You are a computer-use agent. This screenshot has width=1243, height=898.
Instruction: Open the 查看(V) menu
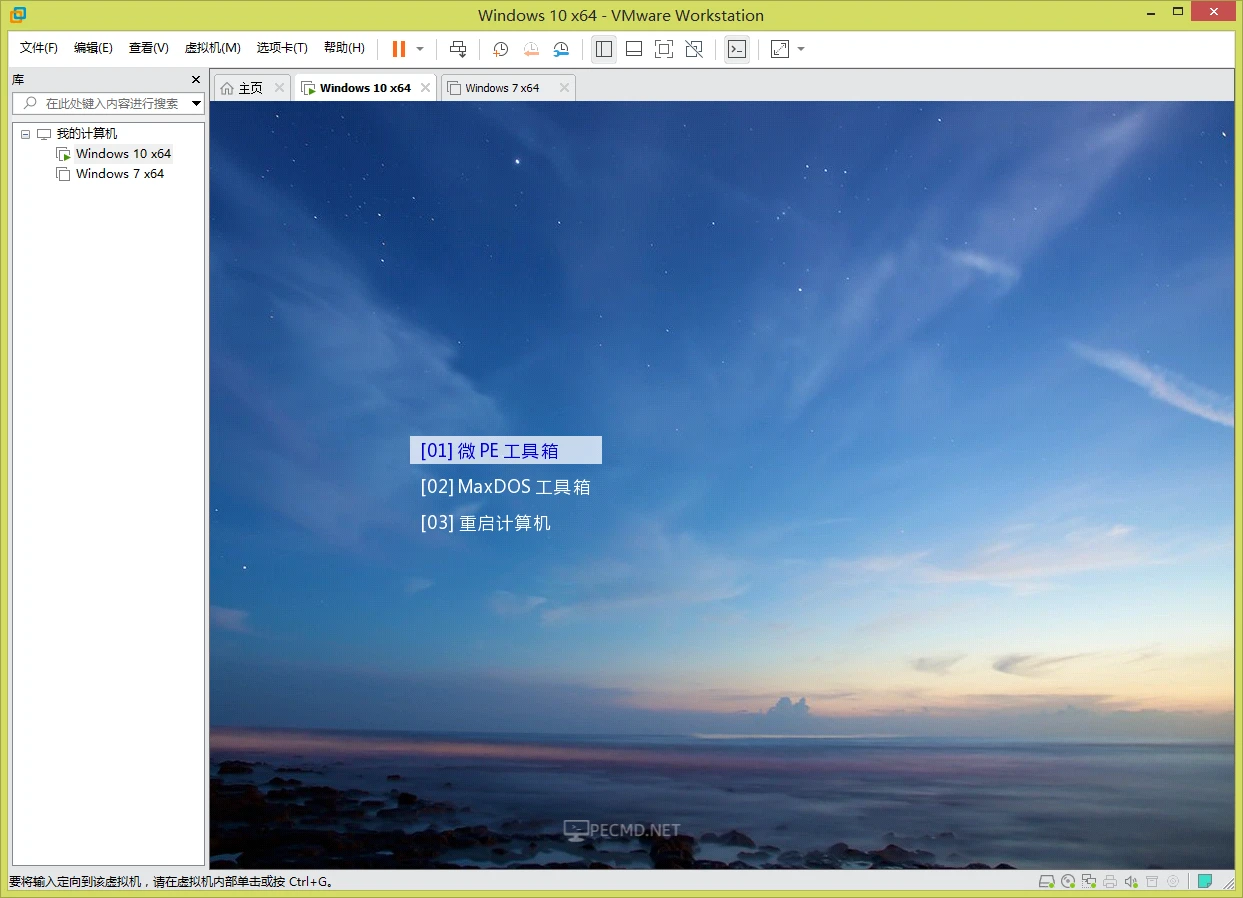(x=148, y=48)
